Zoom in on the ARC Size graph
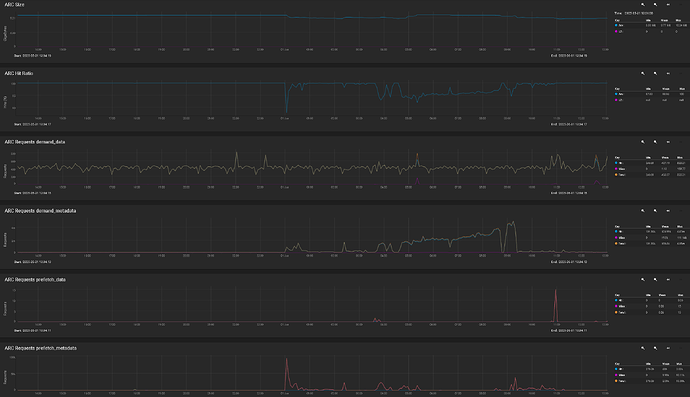The width and height of the screenshot is (690, 397). click(x=643, y=4)
